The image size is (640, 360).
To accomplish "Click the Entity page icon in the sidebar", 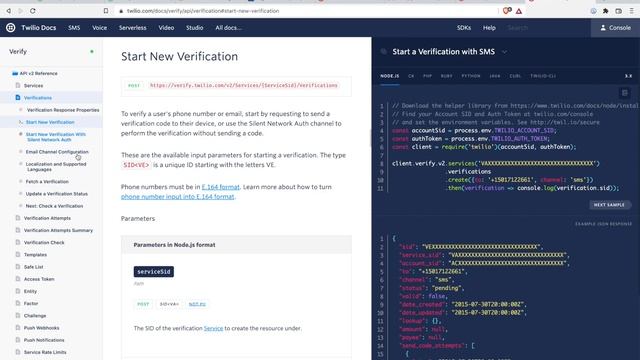I will 18,291.
